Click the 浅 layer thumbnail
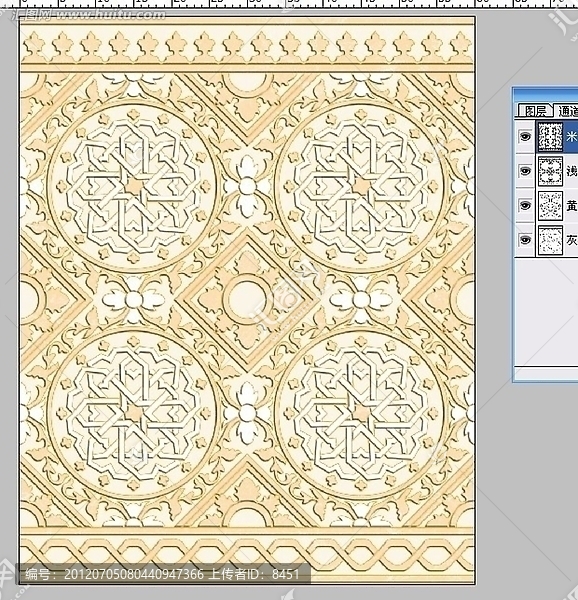 [550, 171]
